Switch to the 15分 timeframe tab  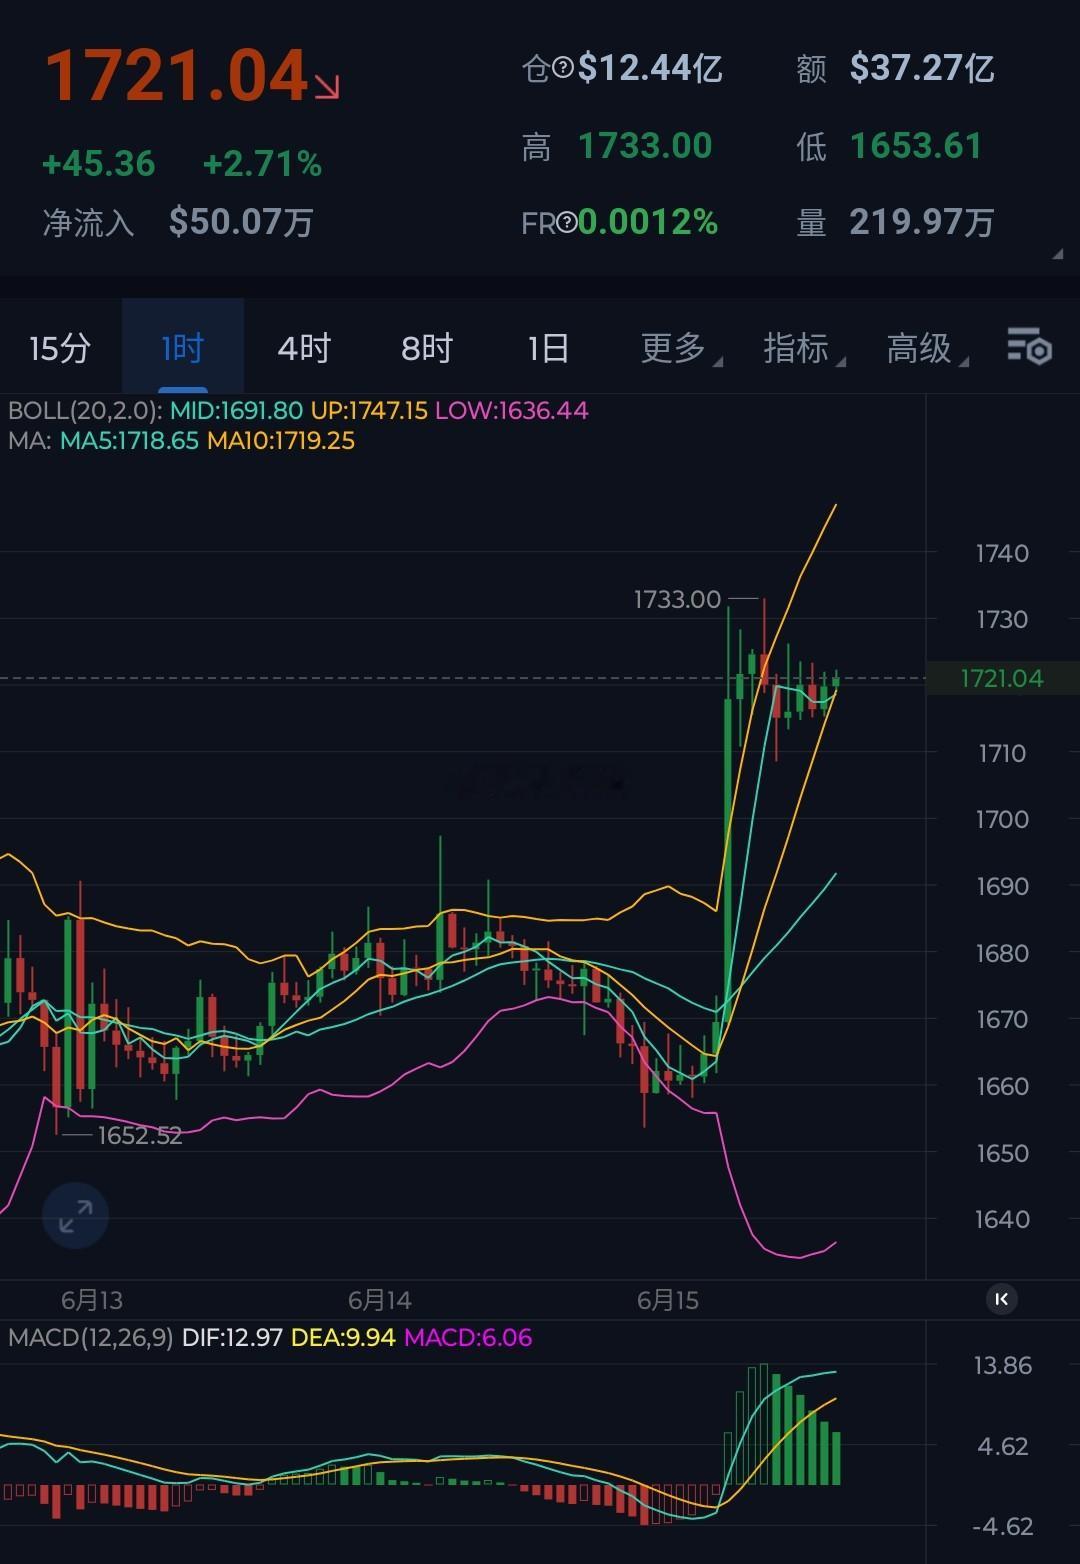coord(60,348)
